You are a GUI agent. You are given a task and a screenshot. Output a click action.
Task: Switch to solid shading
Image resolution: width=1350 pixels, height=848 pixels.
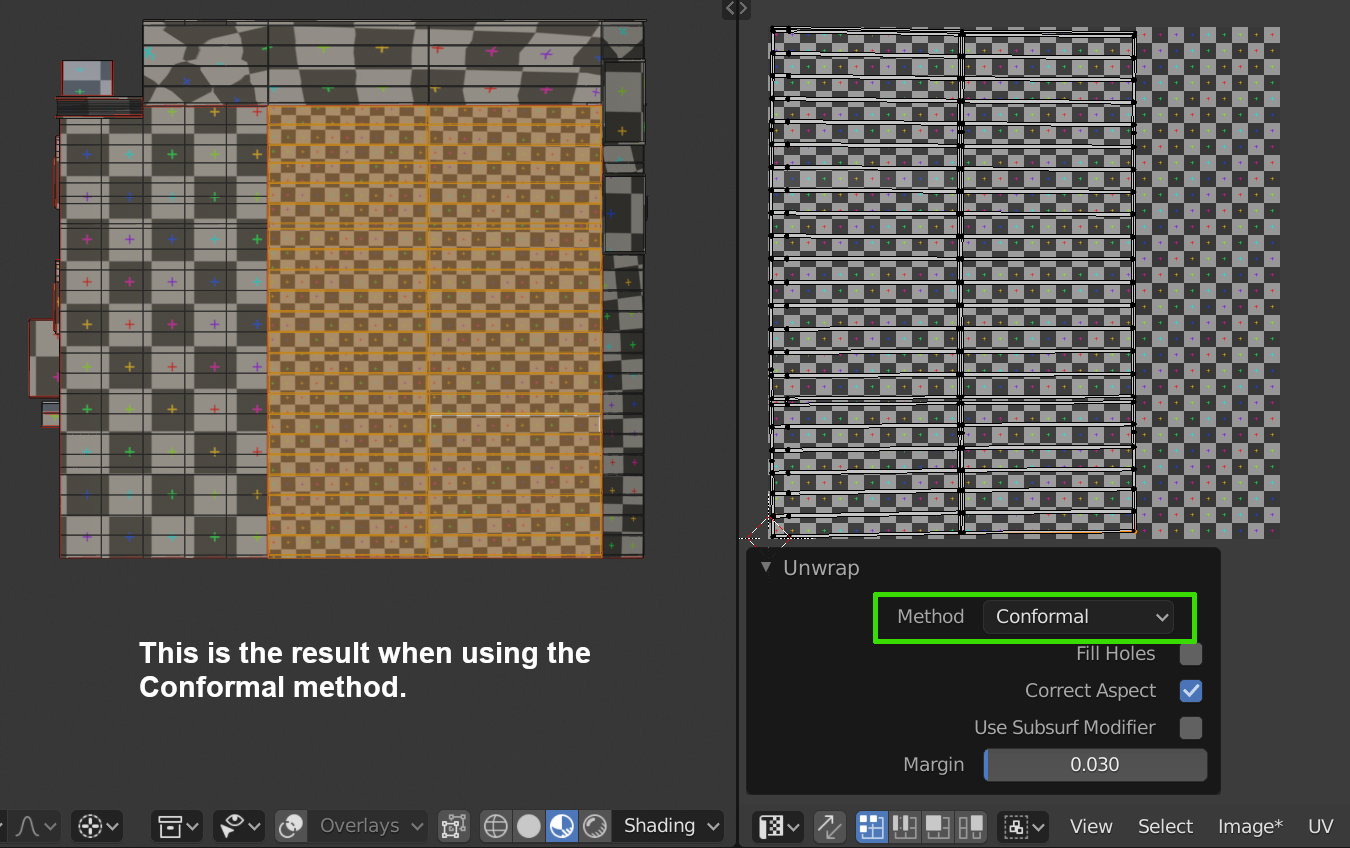pyautogui.click(x=529, y=826)
